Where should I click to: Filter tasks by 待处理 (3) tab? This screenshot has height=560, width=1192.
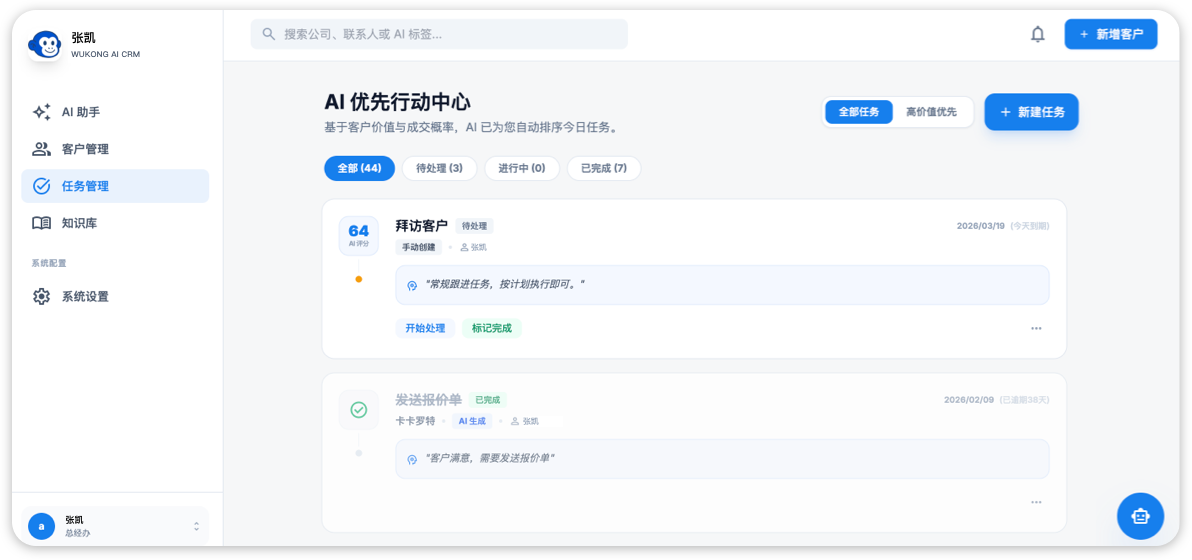pyautogui.click(x=439, y=168)
